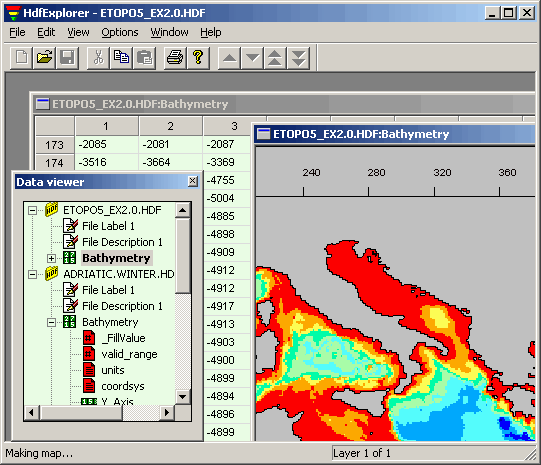Click the Copy toolbar icon
Screen dimensions: 541x465
point(121,58)
